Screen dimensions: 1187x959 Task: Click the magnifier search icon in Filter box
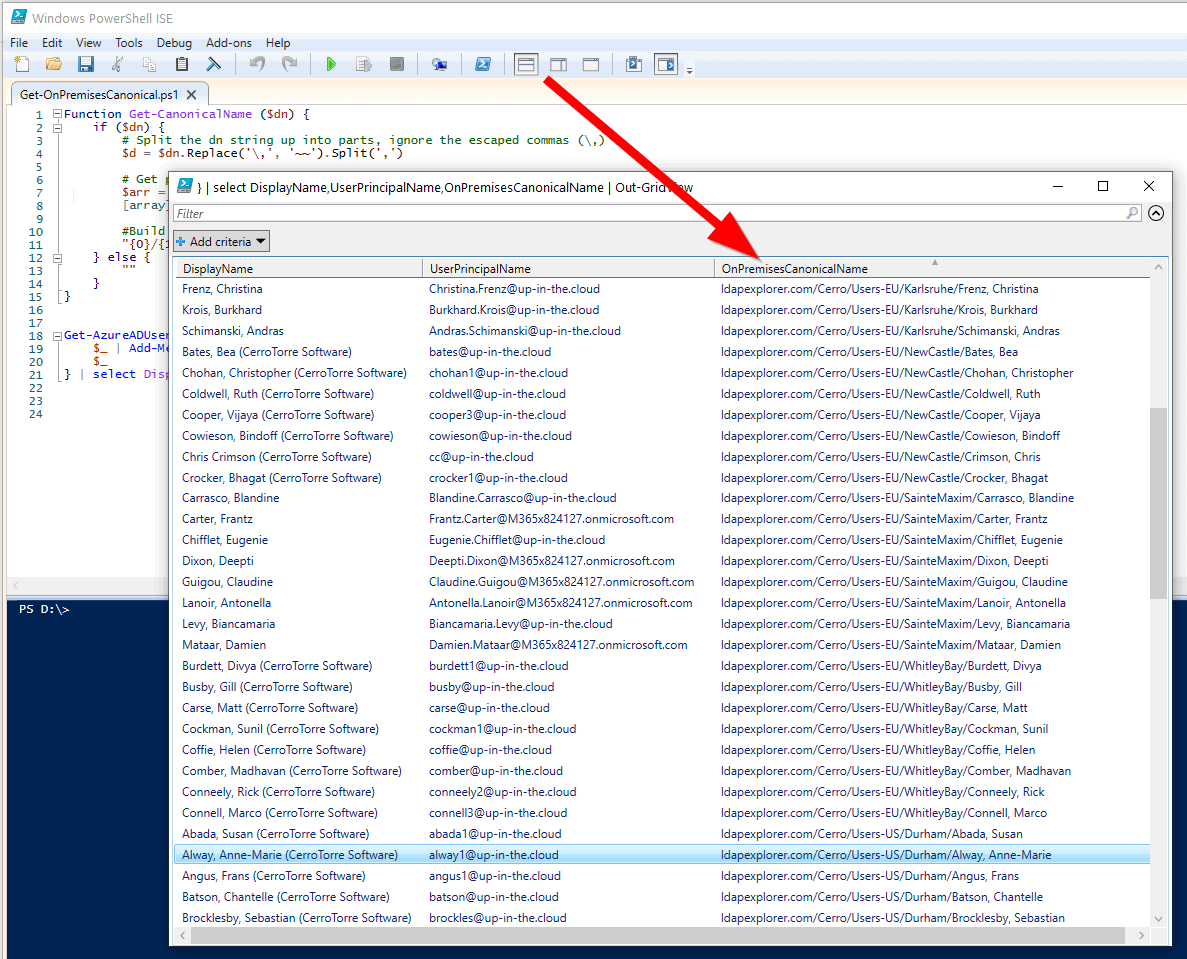[1132, 213]
